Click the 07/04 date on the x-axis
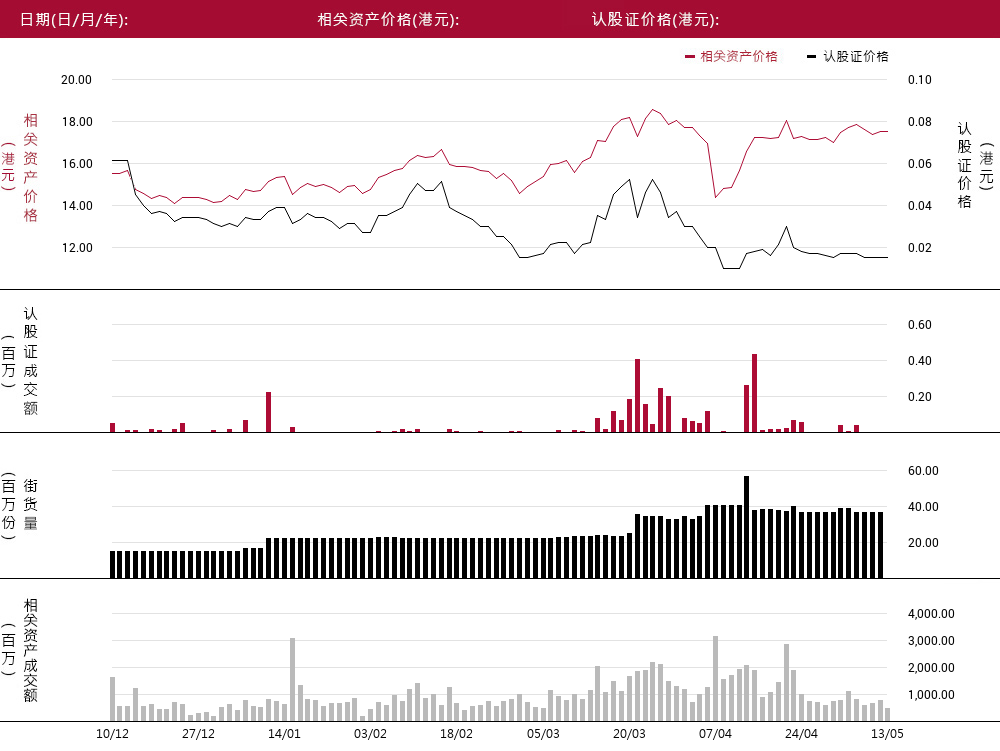This screenshot has width=1000, height=751. point(715,734)
